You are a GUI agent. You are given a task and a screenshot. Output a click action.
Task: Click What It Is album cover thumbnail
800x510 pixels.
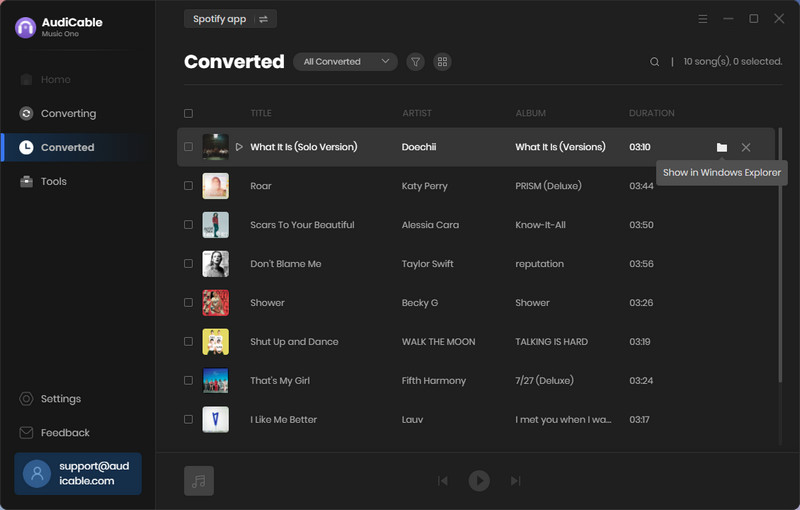(x=215, y=147)
